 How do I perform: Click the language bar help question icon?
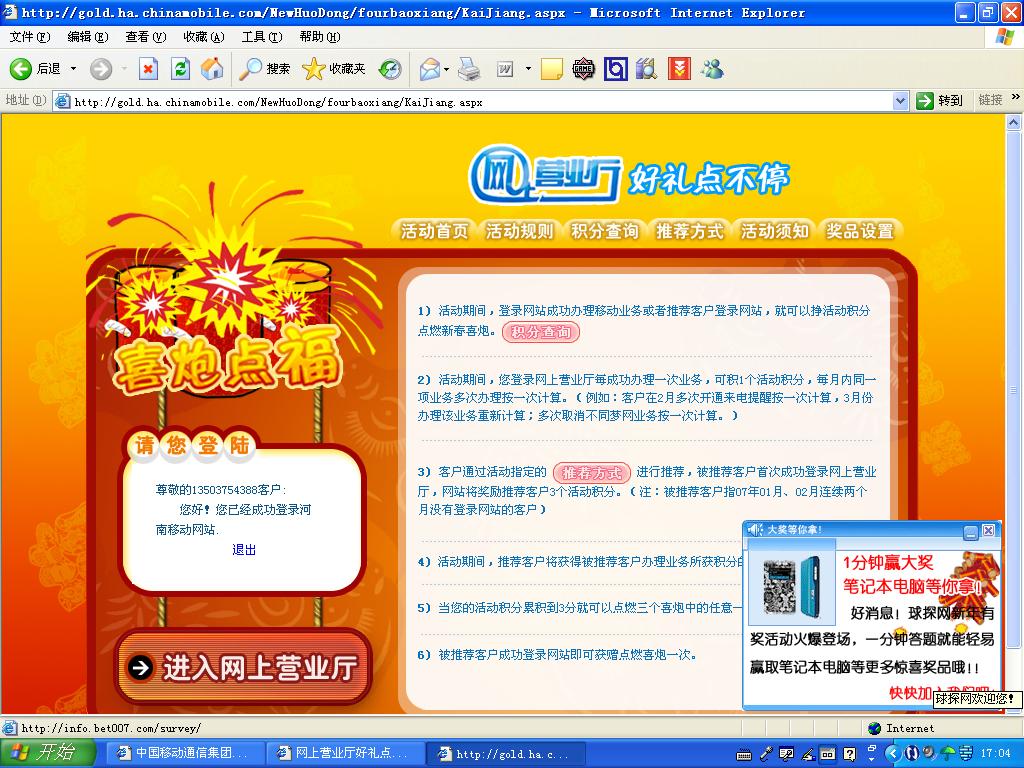[849, 754]
